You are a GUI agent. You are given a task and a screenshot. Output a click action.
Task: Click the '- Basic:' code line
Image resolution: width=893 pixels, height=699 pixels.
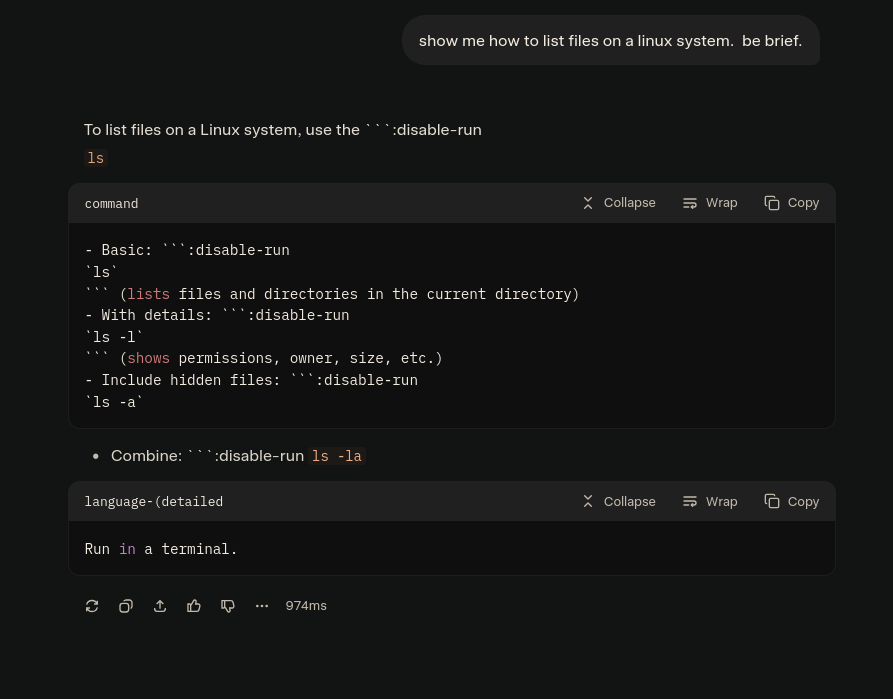[x=187, y=250]
